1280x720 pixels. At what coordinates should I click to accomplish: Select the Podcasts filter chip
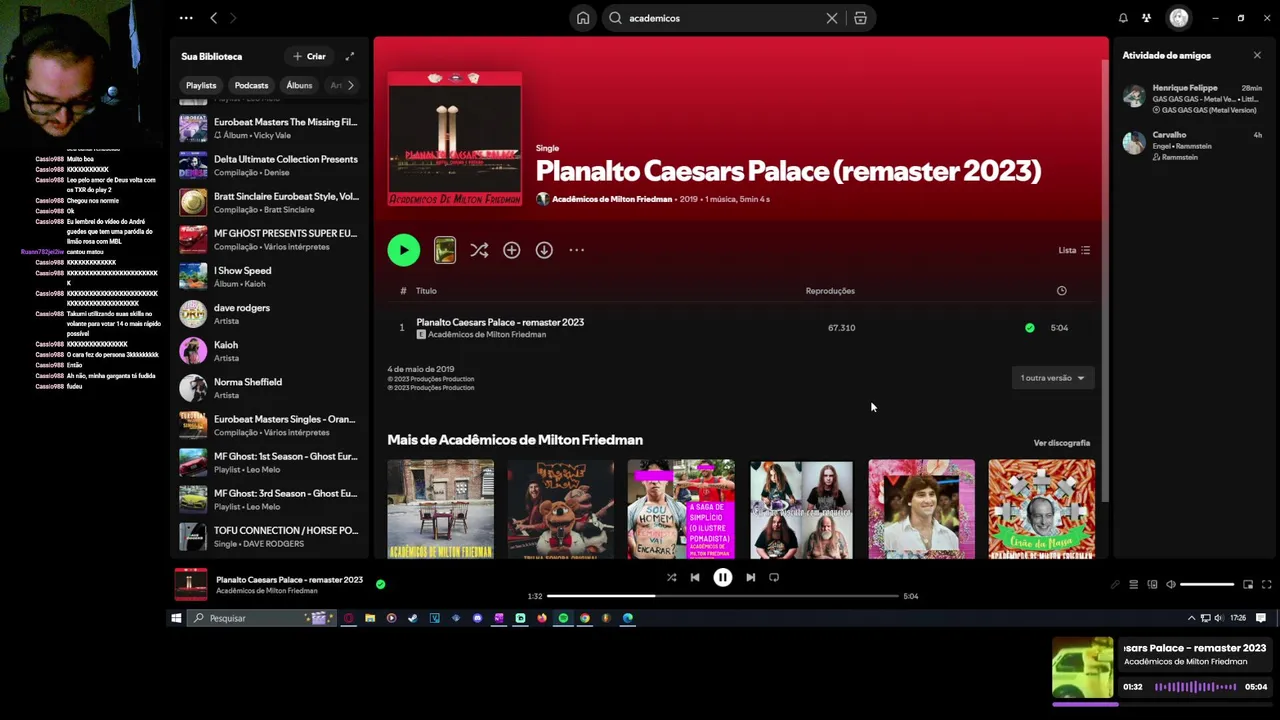point(251,85)
